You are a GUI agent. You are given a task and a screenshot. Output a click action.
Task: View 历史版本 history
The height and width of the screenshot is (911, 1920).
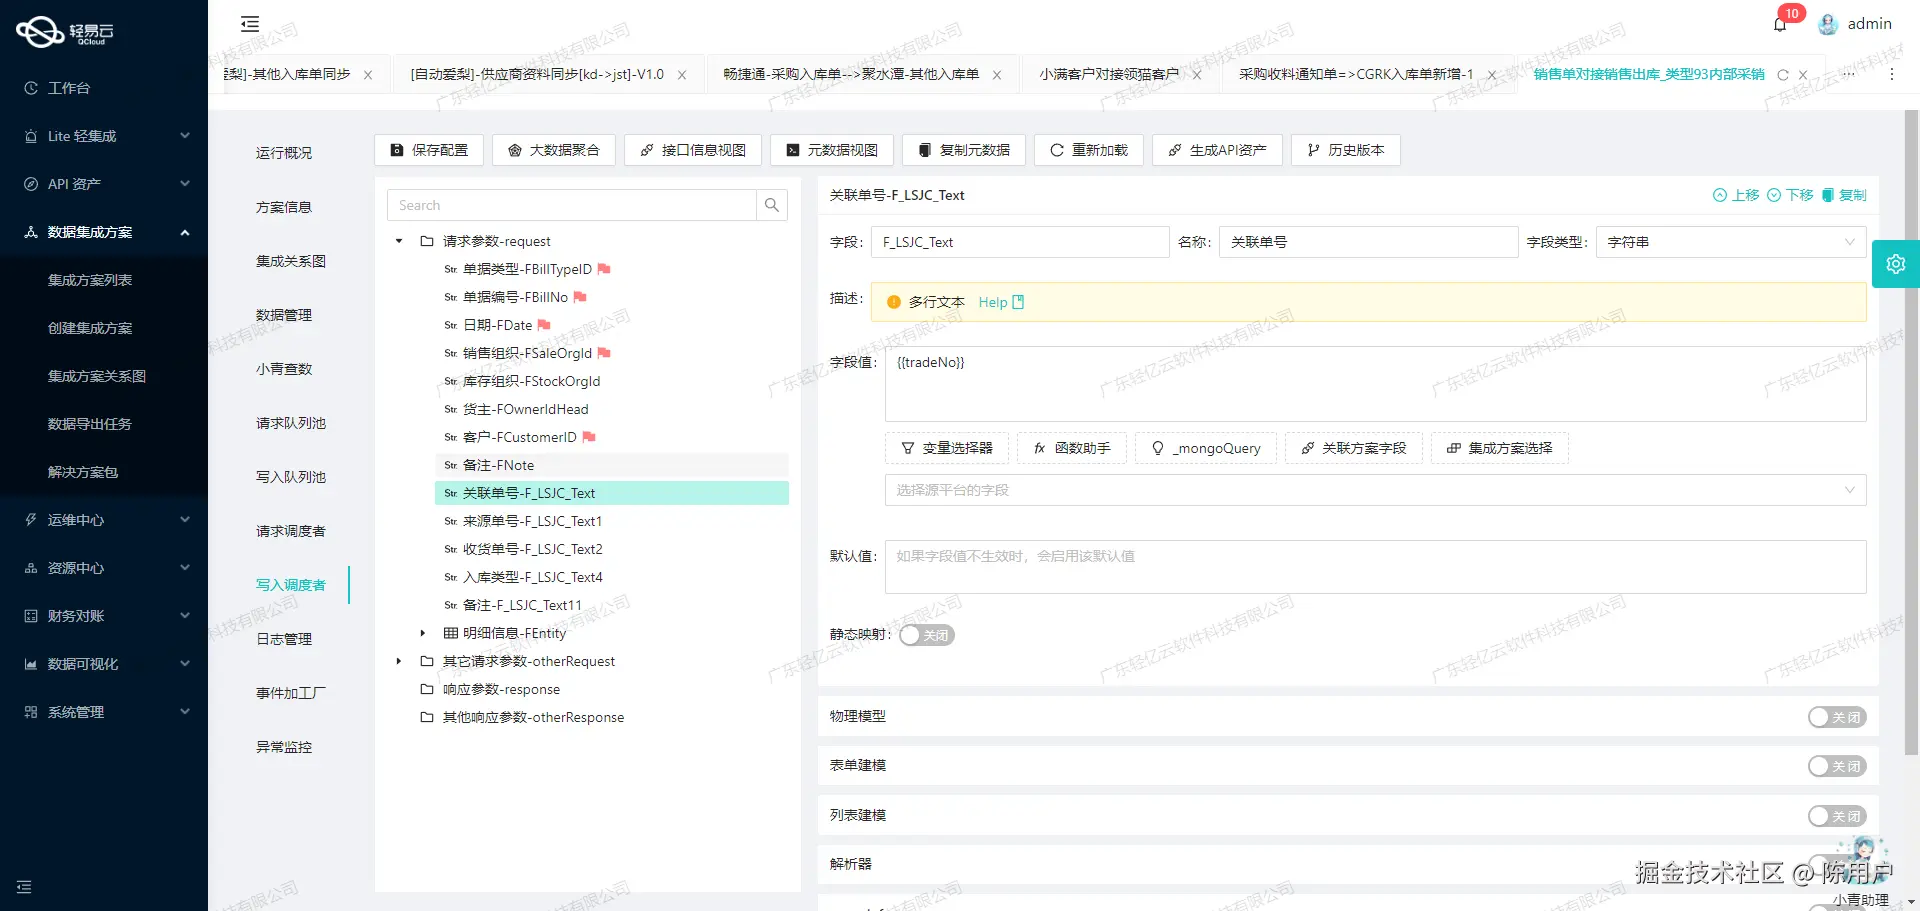(x=1345, y=150)
